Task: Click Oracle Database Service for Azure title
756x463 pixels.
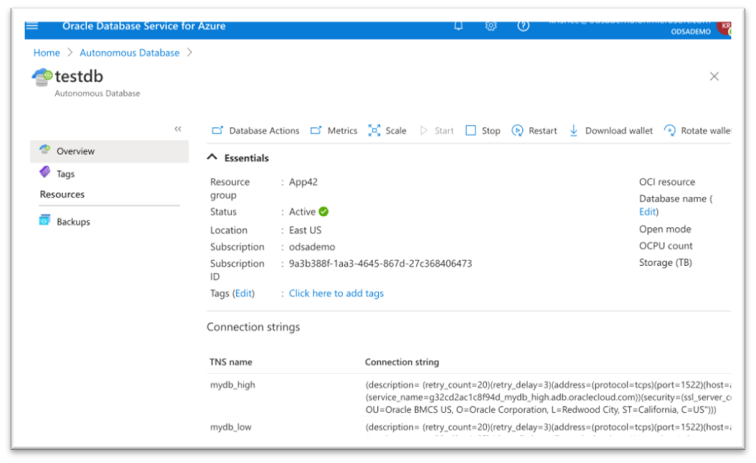Action: [x=144, y=26]
